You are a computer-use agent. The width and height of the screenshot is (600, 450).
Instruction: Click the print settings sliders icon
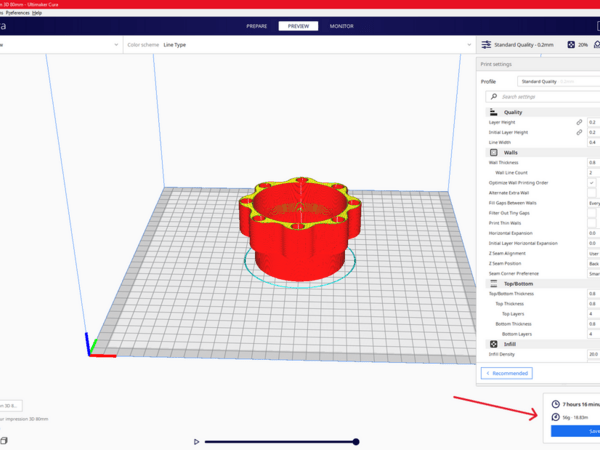point(486,45)
